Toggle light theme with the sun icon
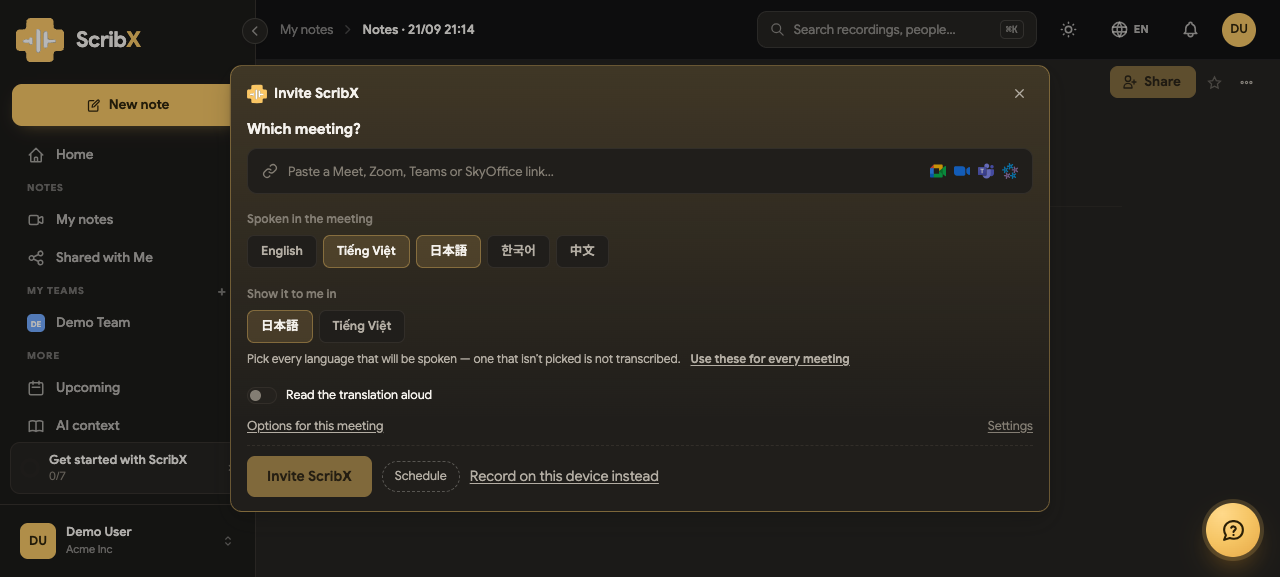 [1069, 30]
